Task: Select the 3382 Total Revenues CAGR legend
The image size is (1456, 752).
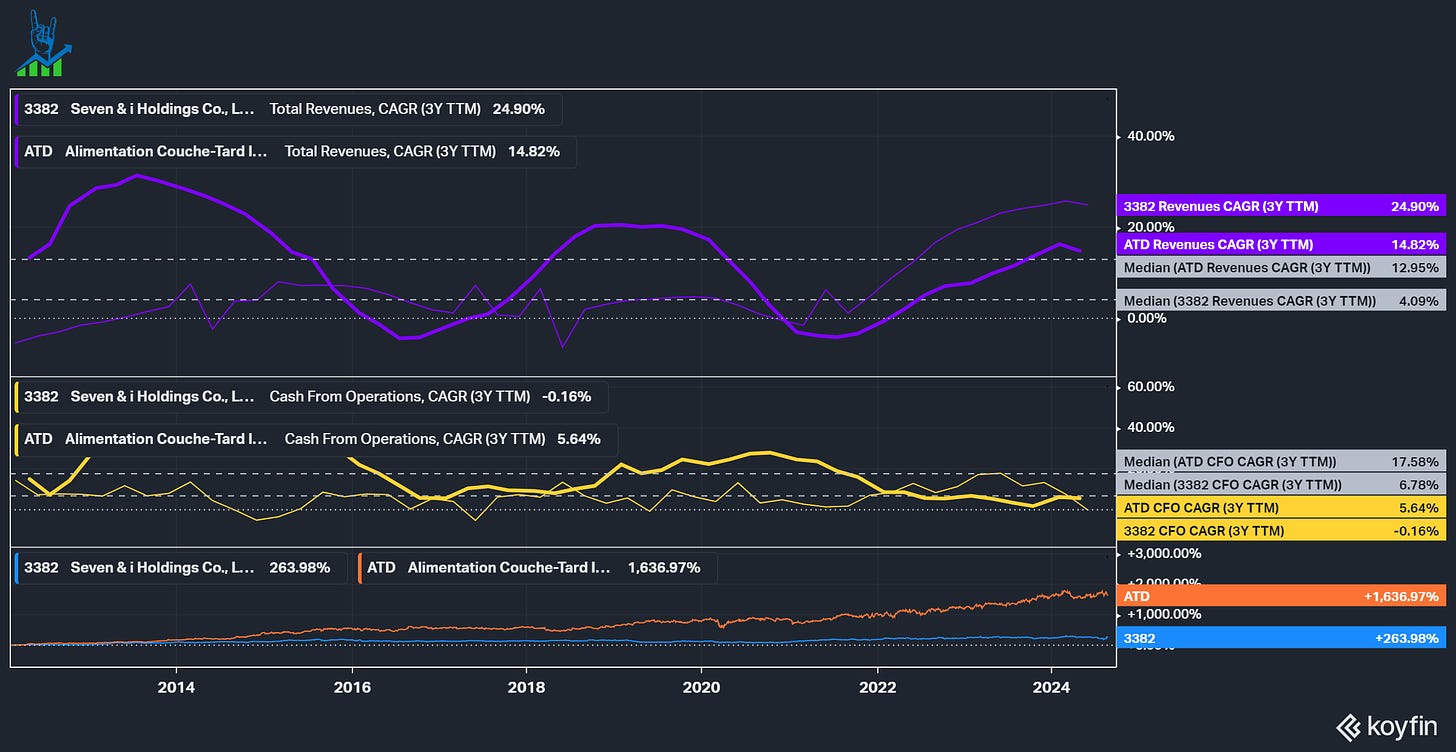Action: (288, 109)
